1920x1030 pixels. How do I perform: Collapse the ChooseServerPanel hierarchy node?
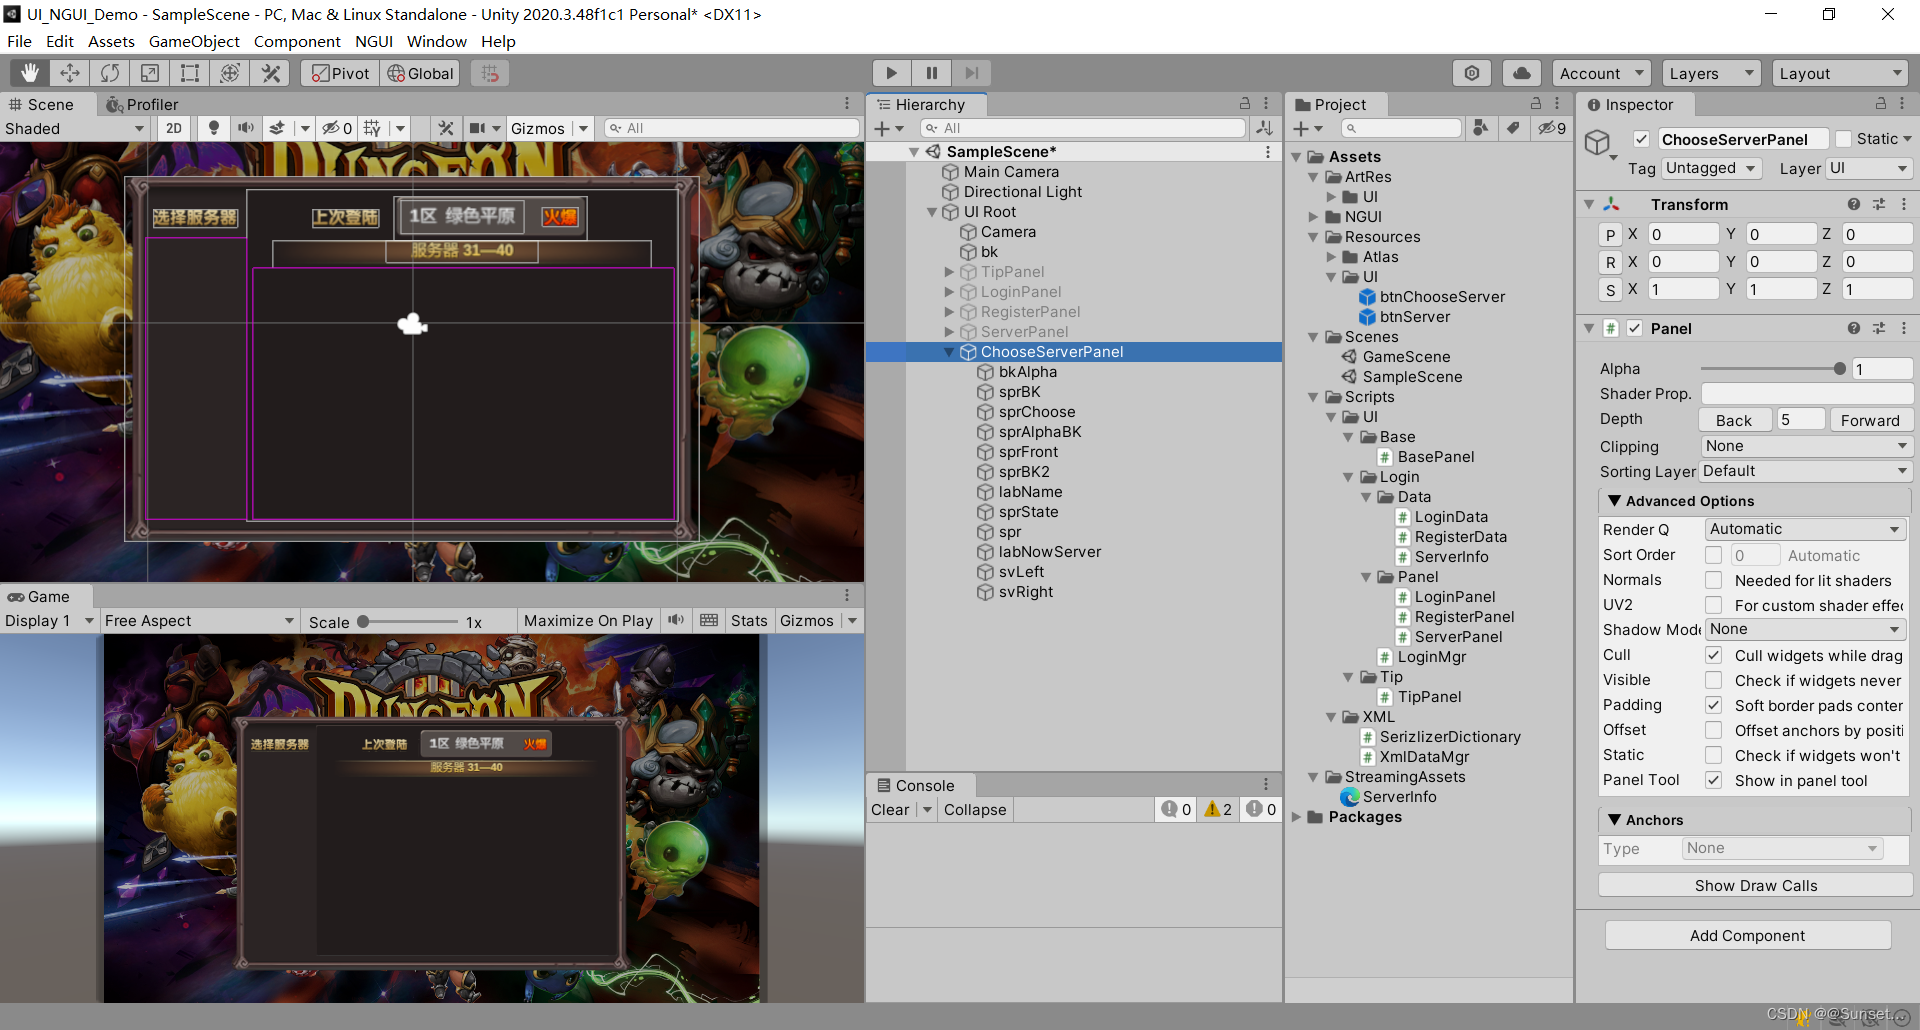tap(949, 352)
